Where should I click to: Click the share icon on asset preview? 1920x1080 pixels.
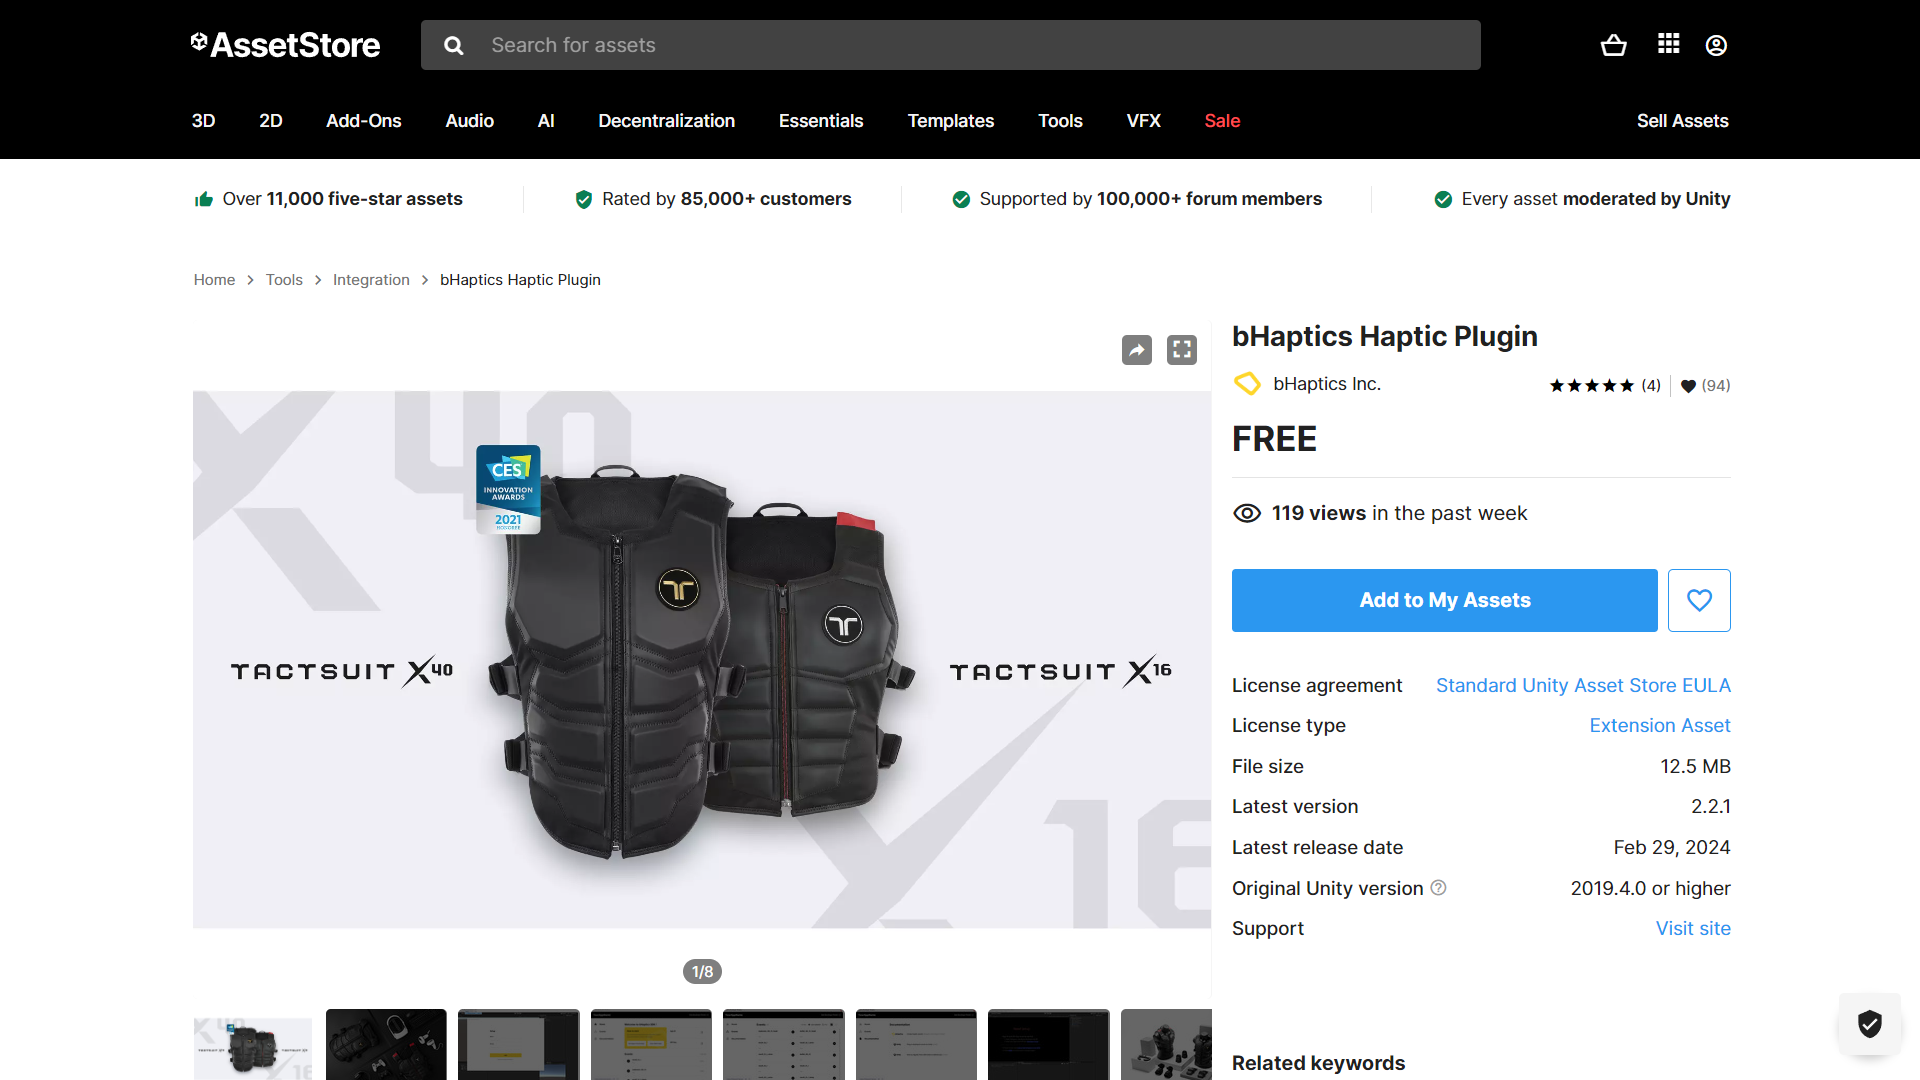1137,348
